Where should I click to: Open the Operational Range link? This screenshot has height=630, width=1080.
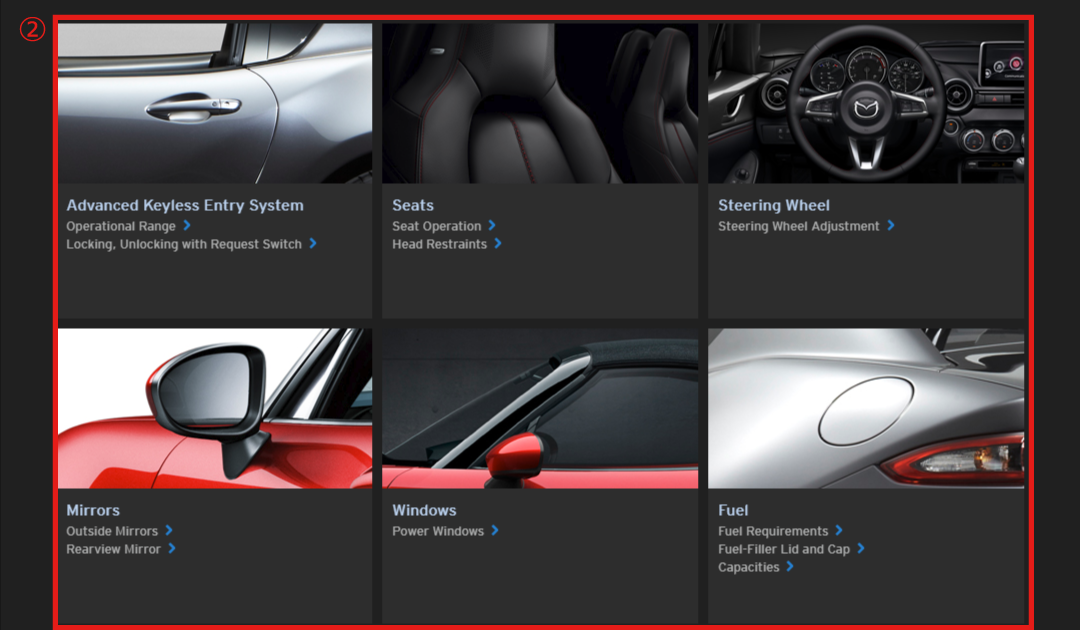click(x=121, y=226)
